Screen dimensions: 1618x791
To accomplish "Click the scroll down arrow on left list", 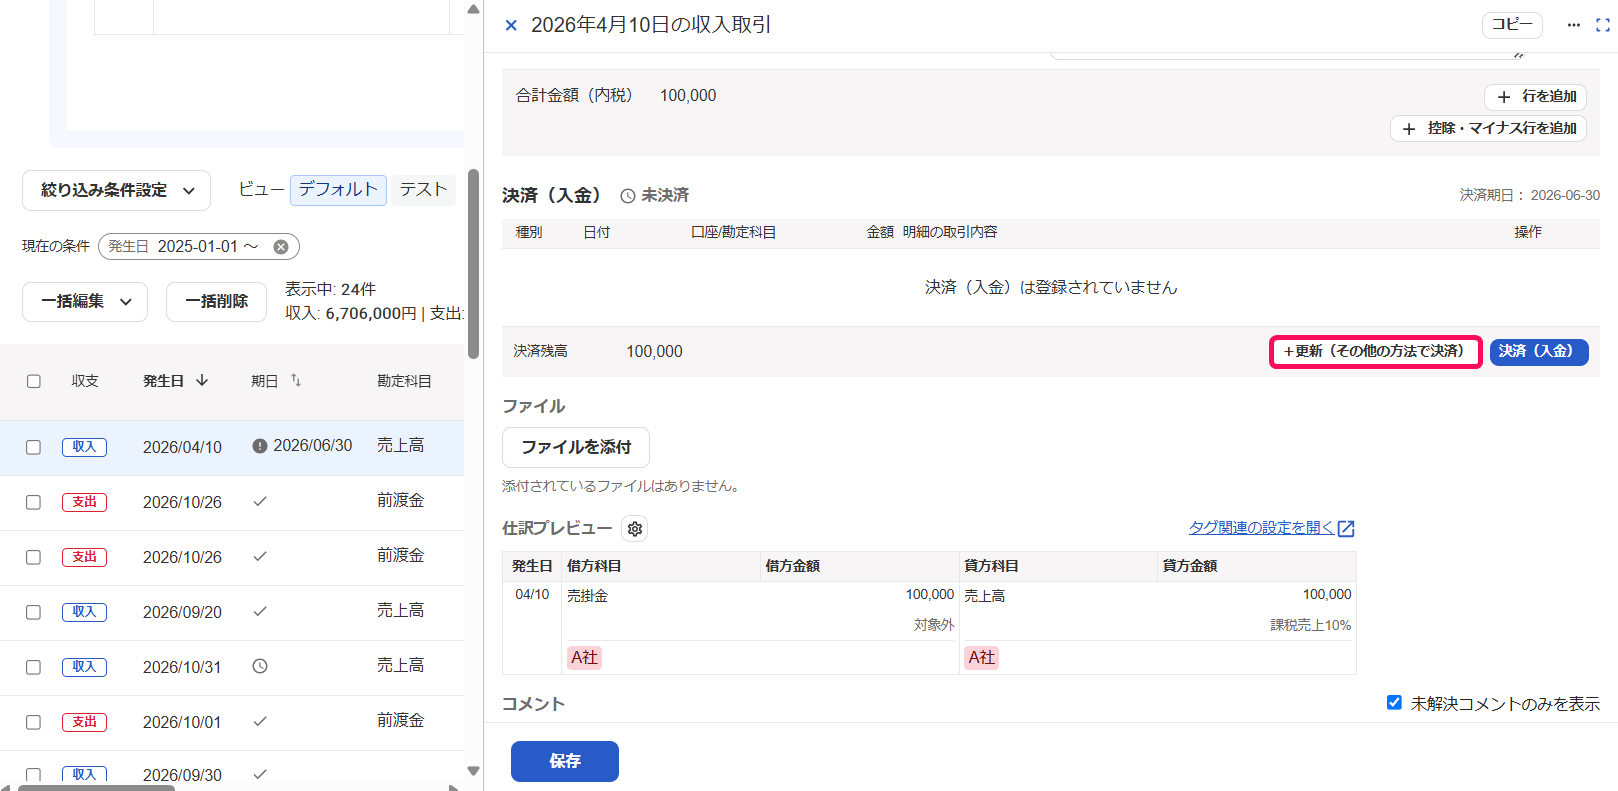I will coord(473,771).
